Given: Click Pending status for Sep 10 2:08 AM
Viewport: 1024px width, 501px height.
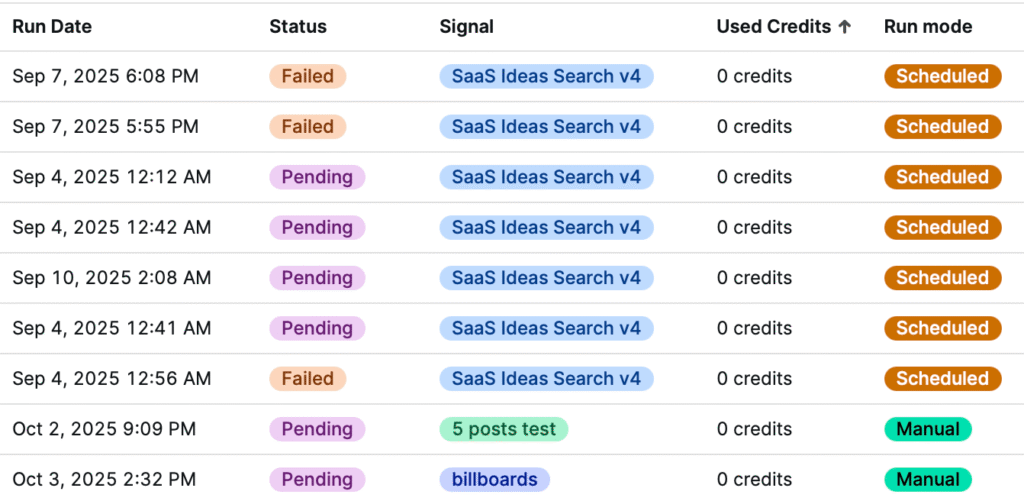Looking at the screenshot, I should coord(317,278).
